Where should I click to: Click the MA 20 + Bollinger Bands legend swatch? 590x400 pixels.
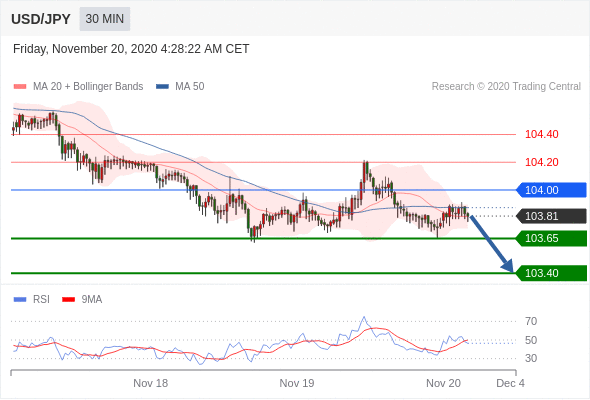[20, 87]
